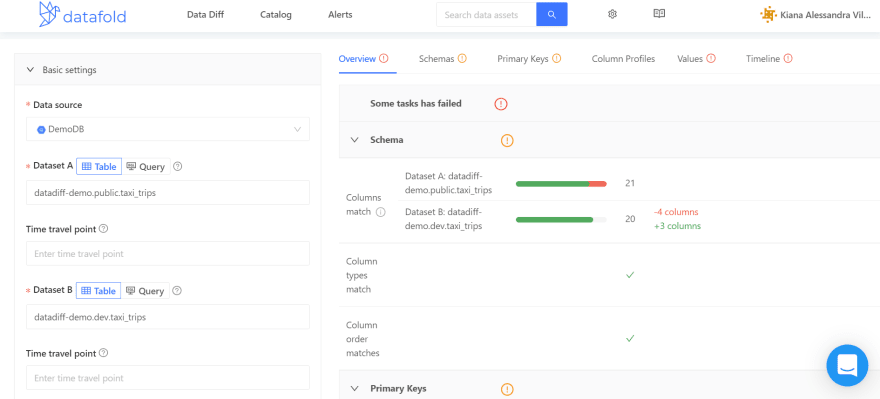Click Kiana Alessandra user avatar
This screenshot has height=399, width=880.
(x=768, y=15)
